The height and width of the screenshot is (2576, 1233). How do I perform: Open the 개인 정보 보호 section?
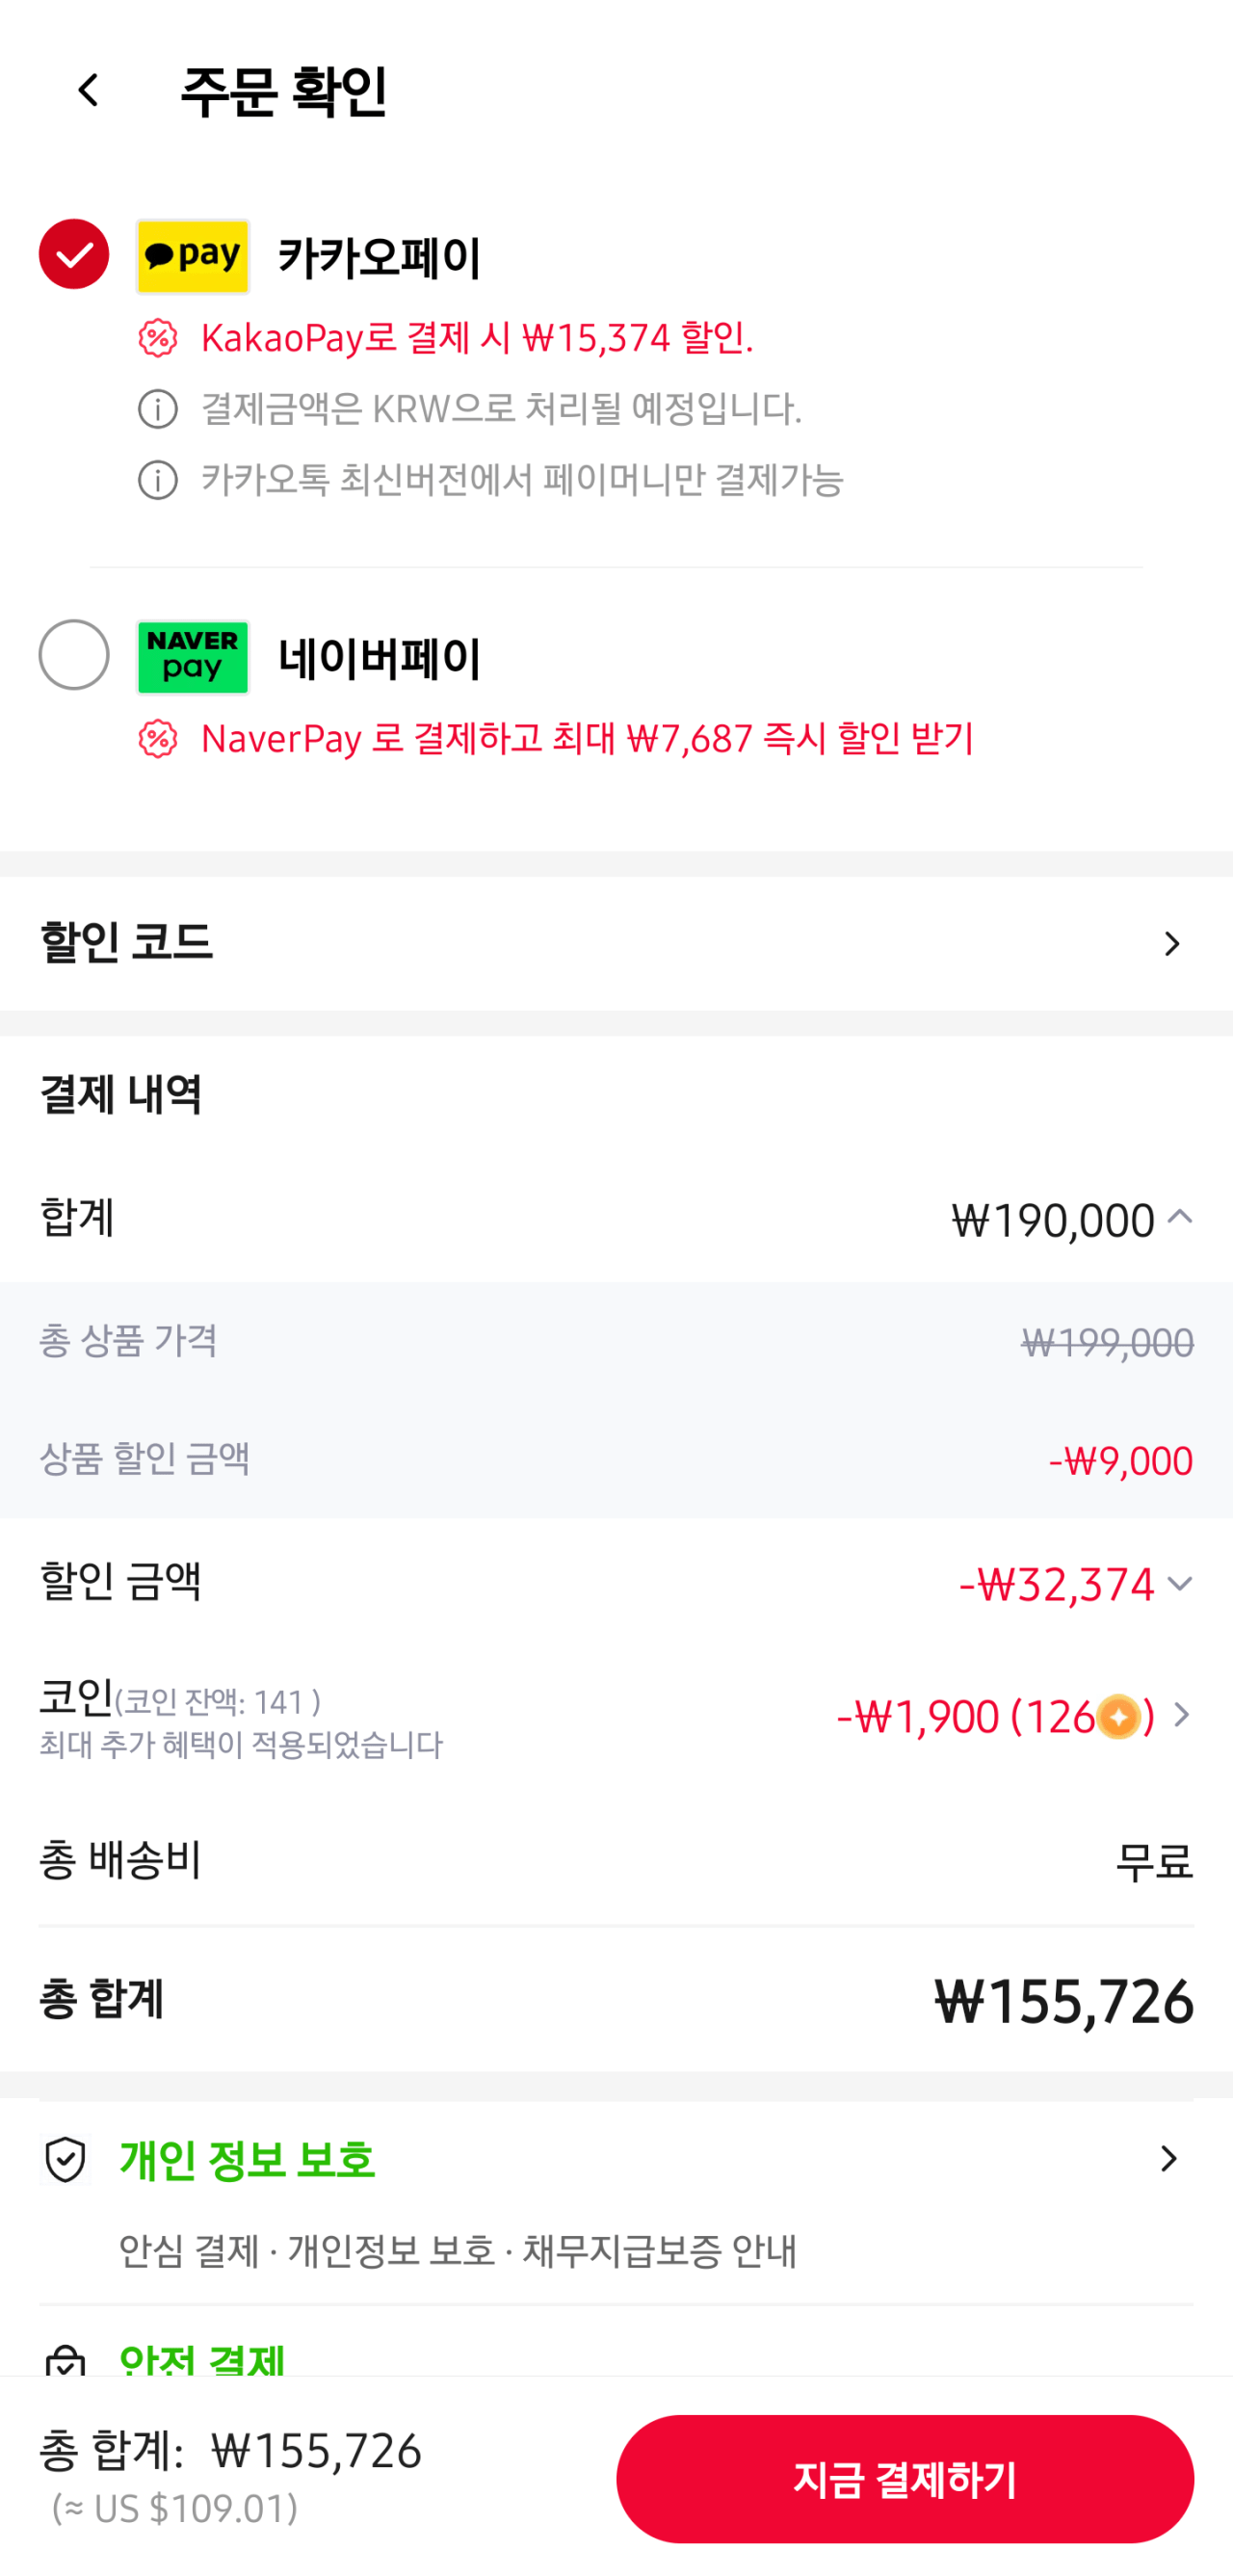pyautogui.click(x=1168, y=2158)
